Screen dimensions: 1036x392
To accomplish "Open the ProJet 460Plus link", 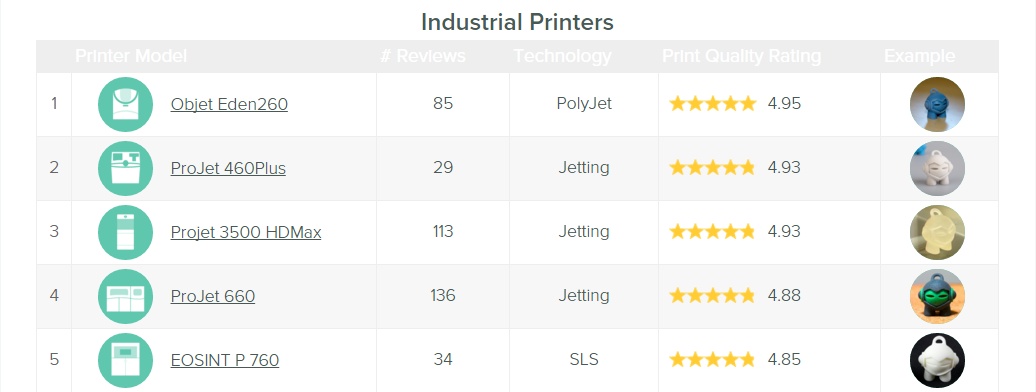I will tap(228, 169).
